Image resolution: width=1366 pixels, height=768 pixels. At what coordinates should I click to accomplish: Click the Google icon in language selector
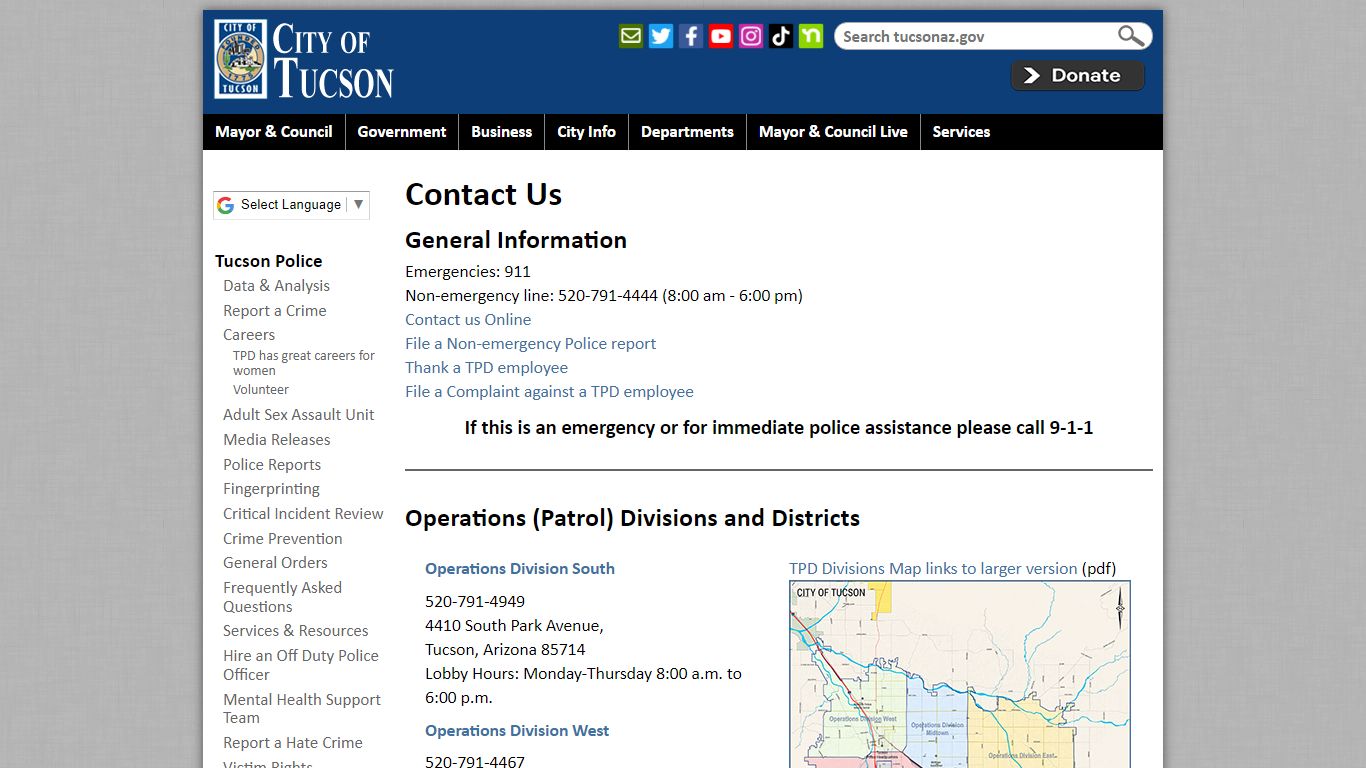coord(226,205)
